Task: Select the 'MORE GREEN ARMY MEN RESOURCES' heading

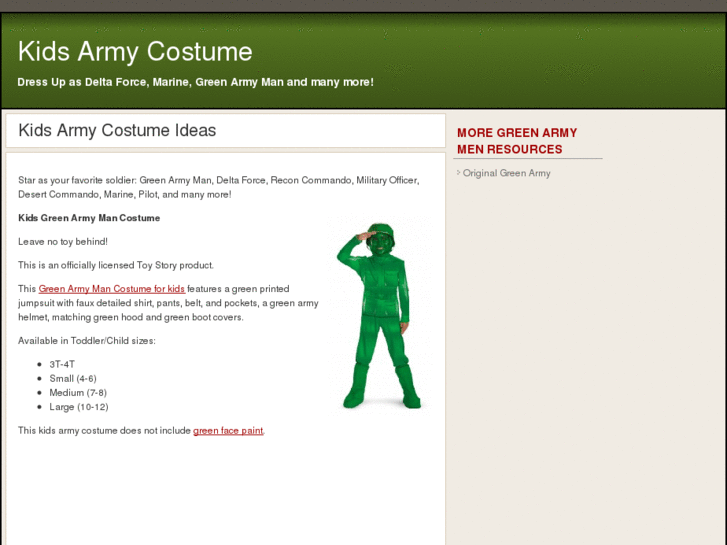Action: (517, 141)
